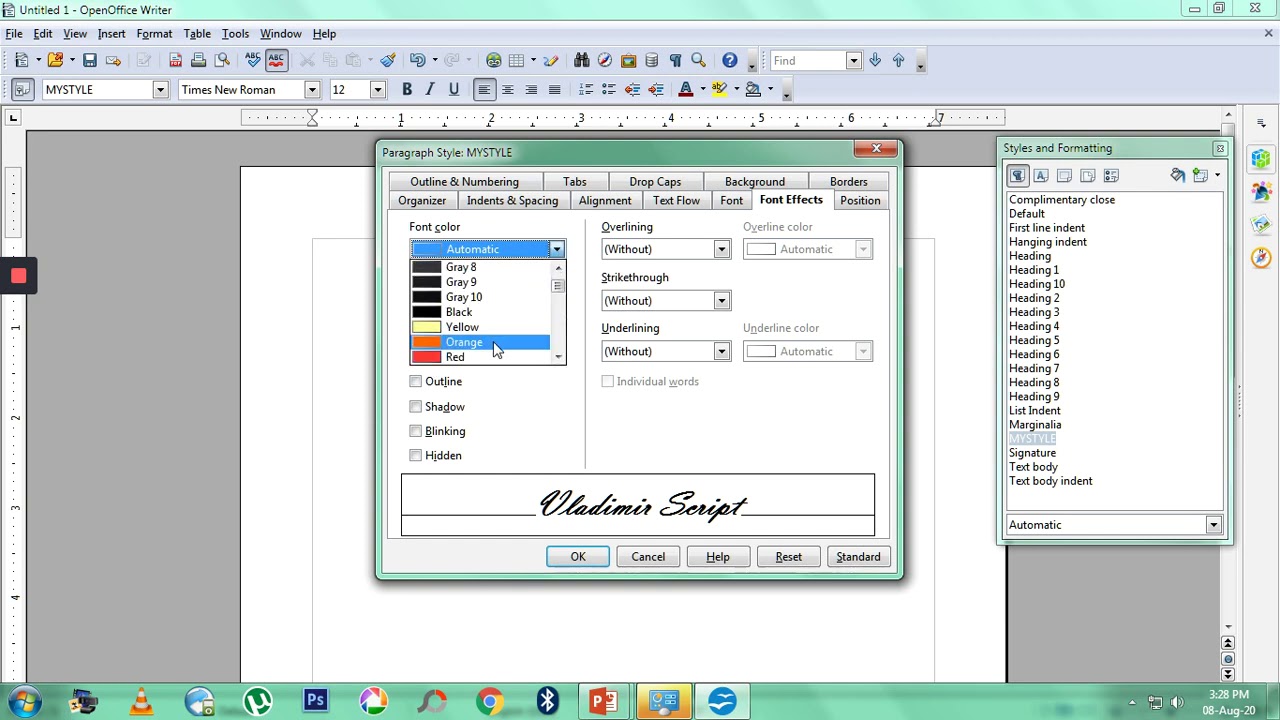Click OK in Paragraph Style dialog
This screenshot has width=1280, height=720.
click(578, 557)
